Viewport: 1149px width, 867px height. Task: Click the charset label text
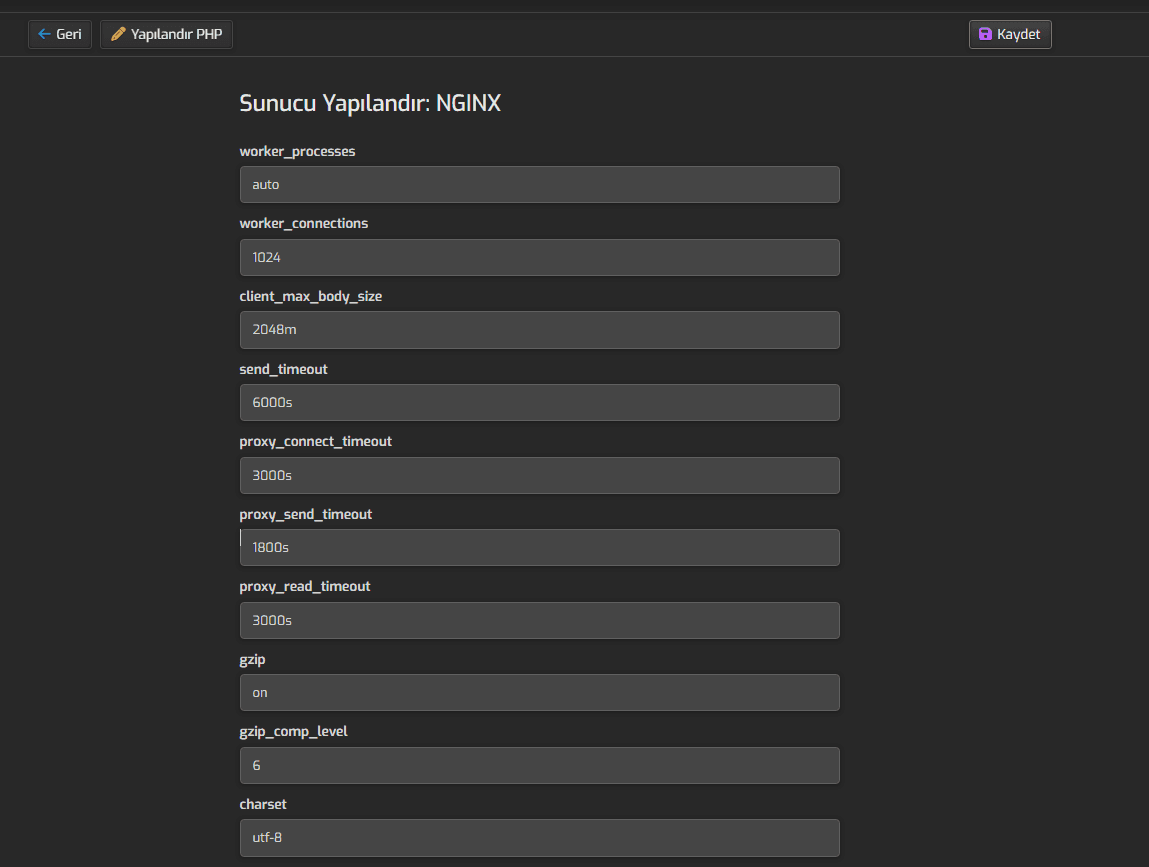tap(263, 804)
